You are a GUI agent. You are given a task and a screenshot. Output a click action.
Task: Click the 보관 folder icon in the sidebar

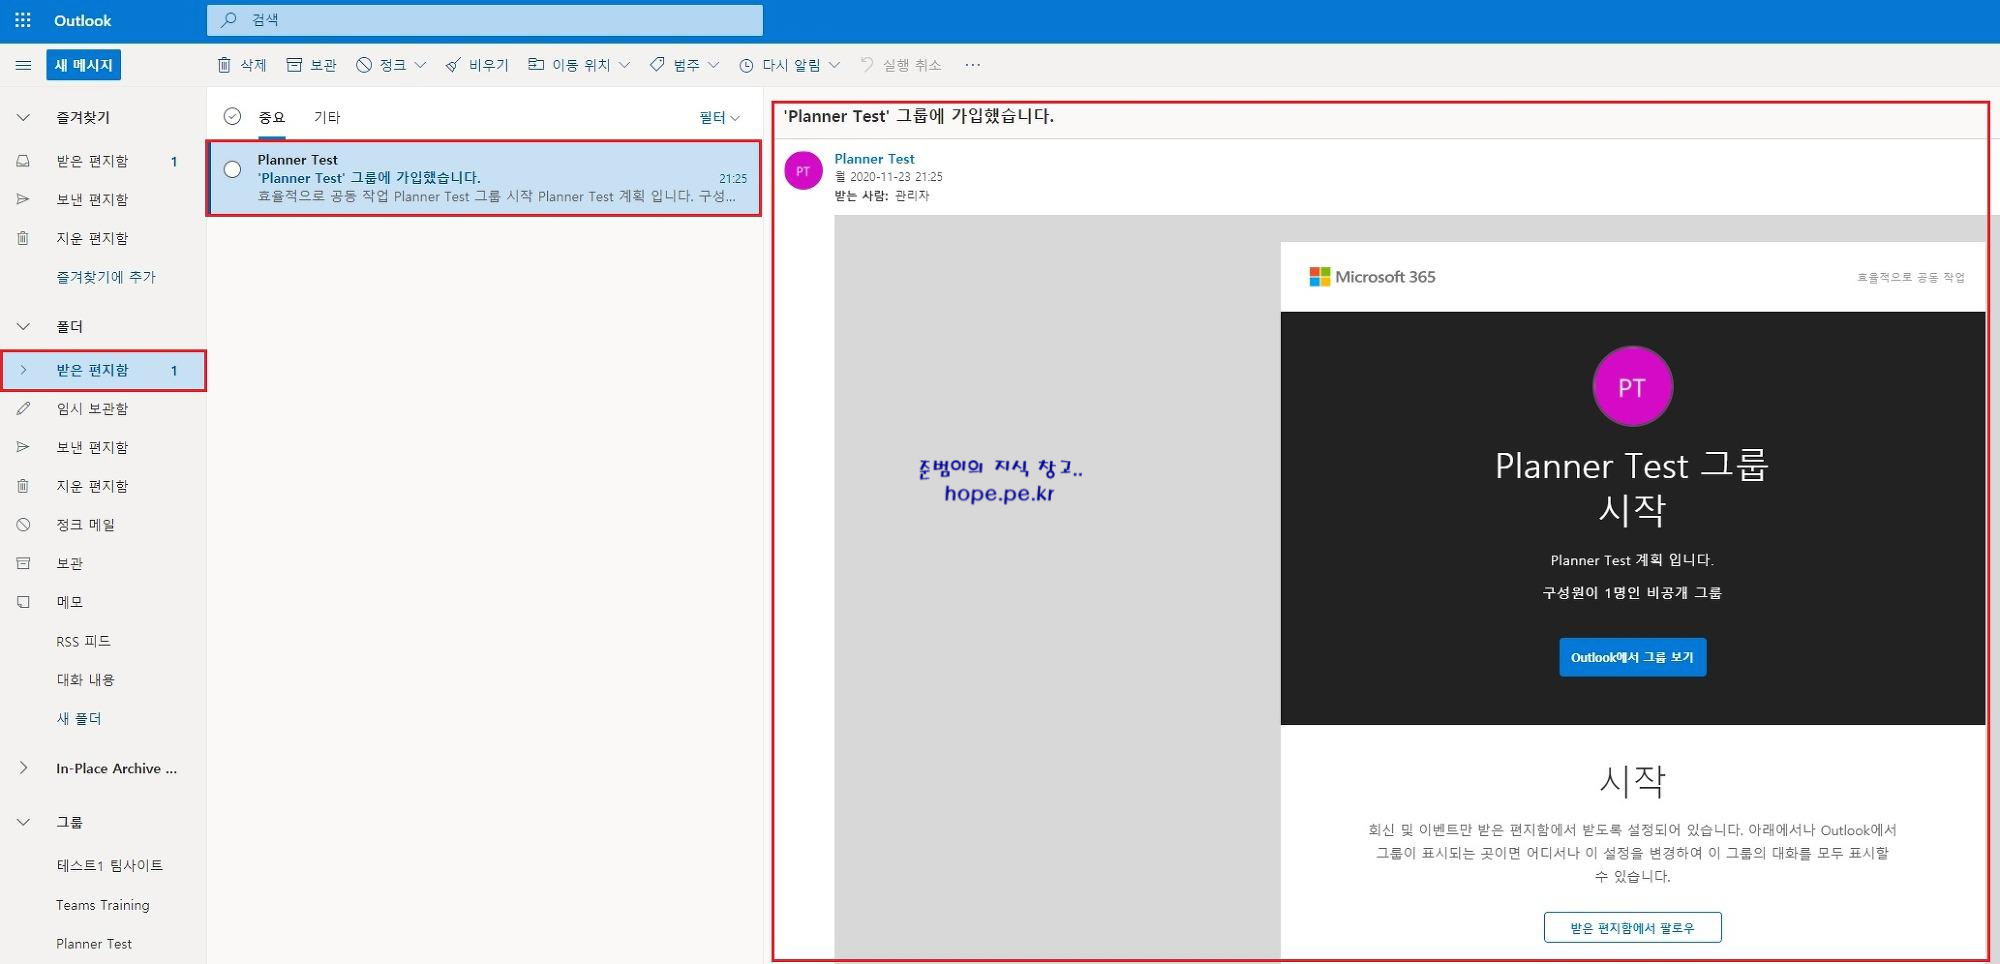pyautogui.click(x=23, y=563)
